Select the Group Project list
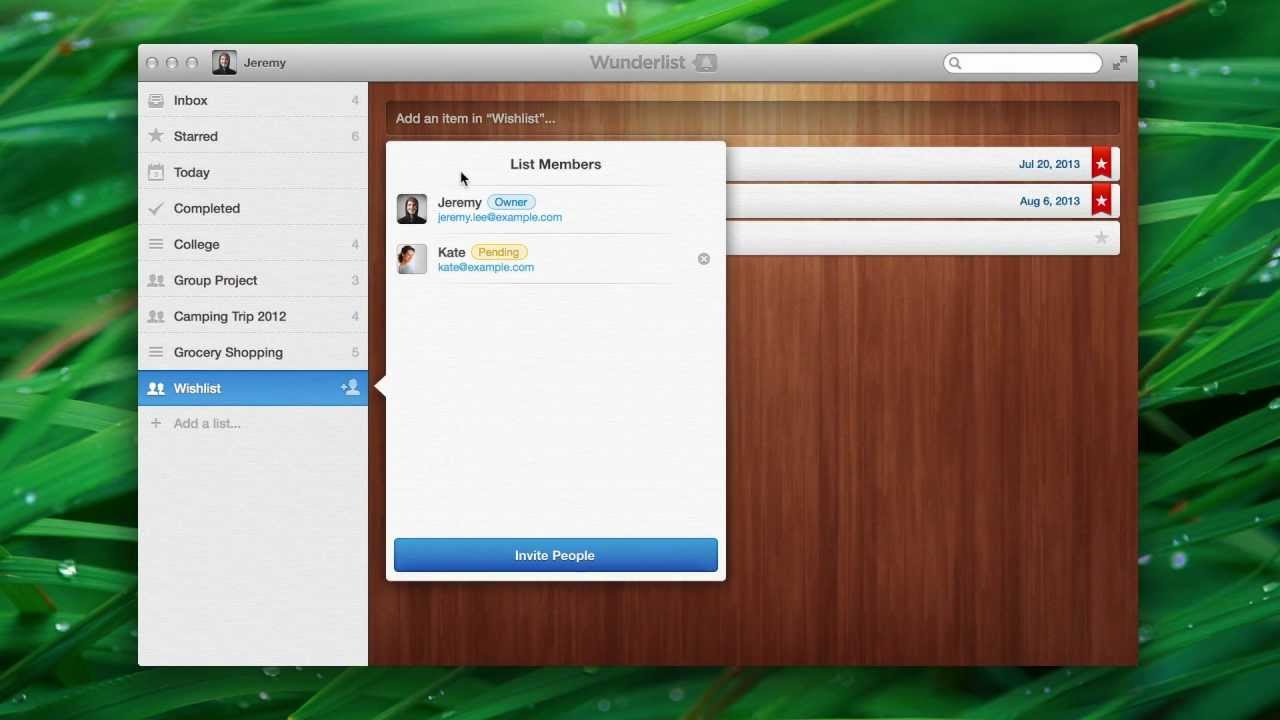The image size is (1280, 720). click(x=253, y=280)
